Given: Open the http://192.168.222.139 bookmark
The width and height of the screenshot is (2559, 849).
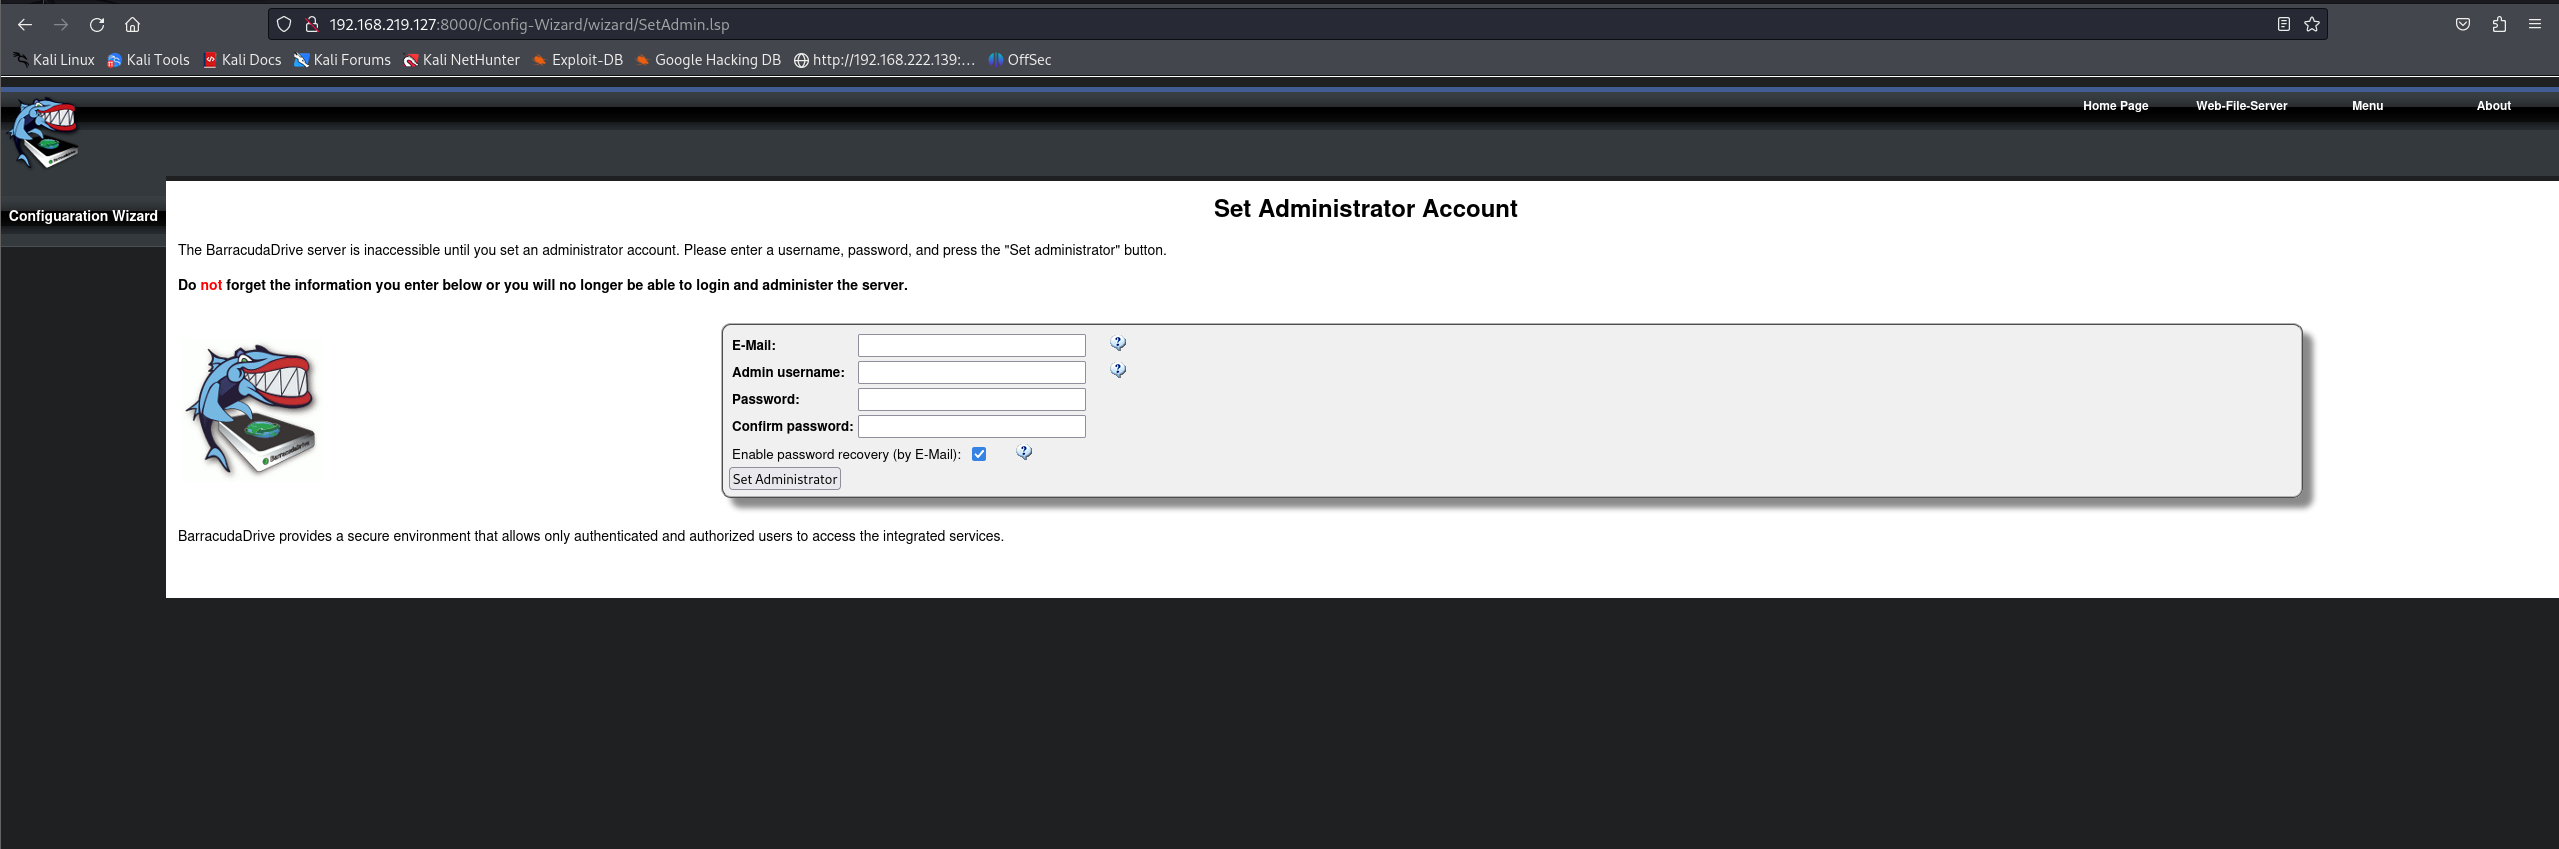Looking at the screenshot, I should (x=884, y=60).
